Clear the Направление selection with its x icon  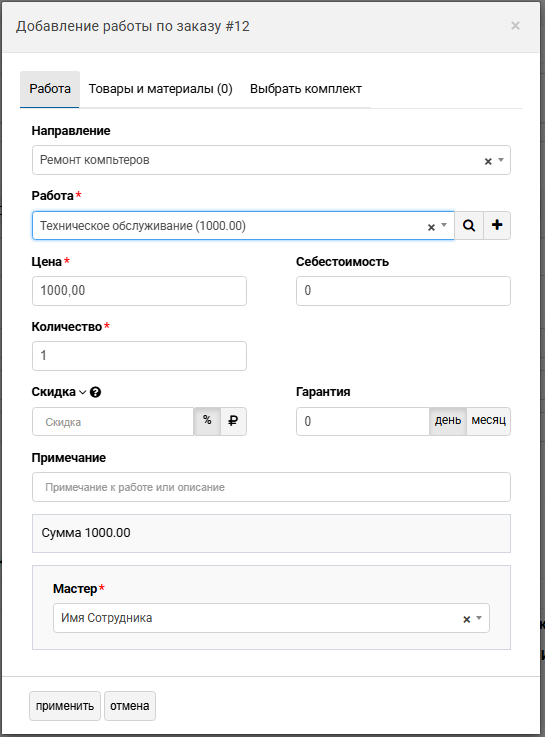click(x=488, y=161)
